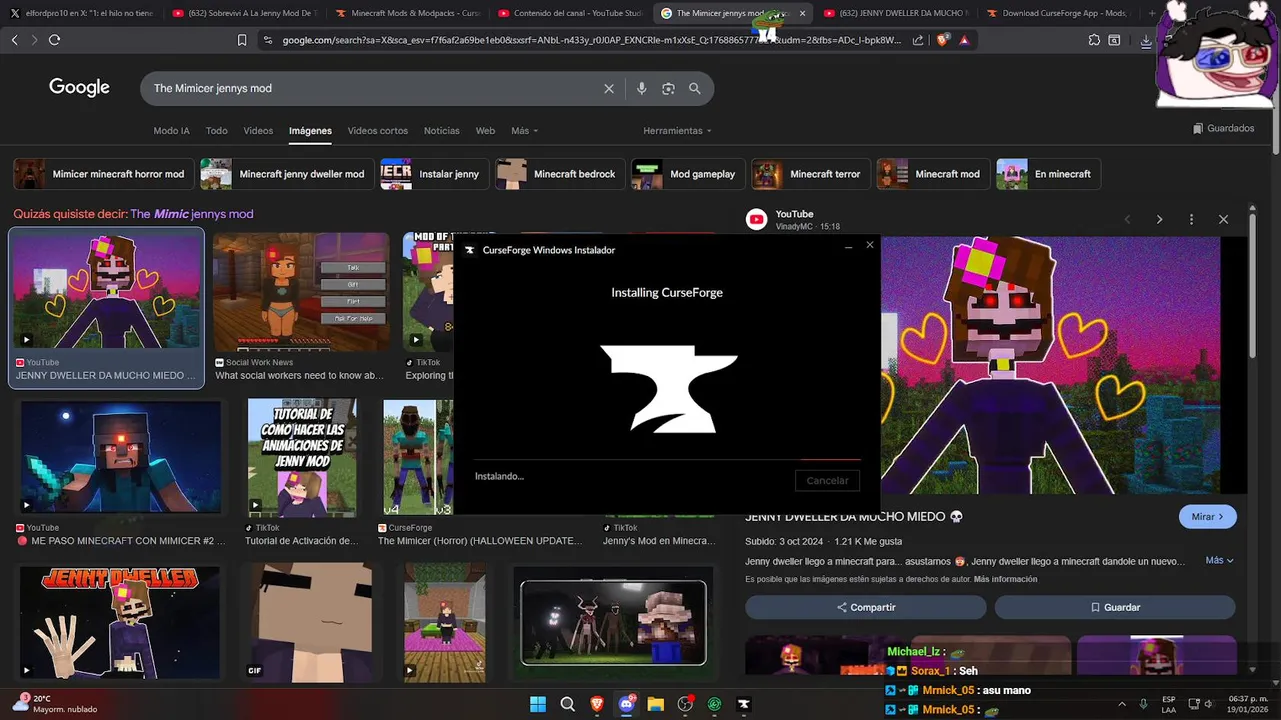Click the magnifying glass search button
Image resolution: width=1281 pixels, height=720 pixels.
coord(695,88)
